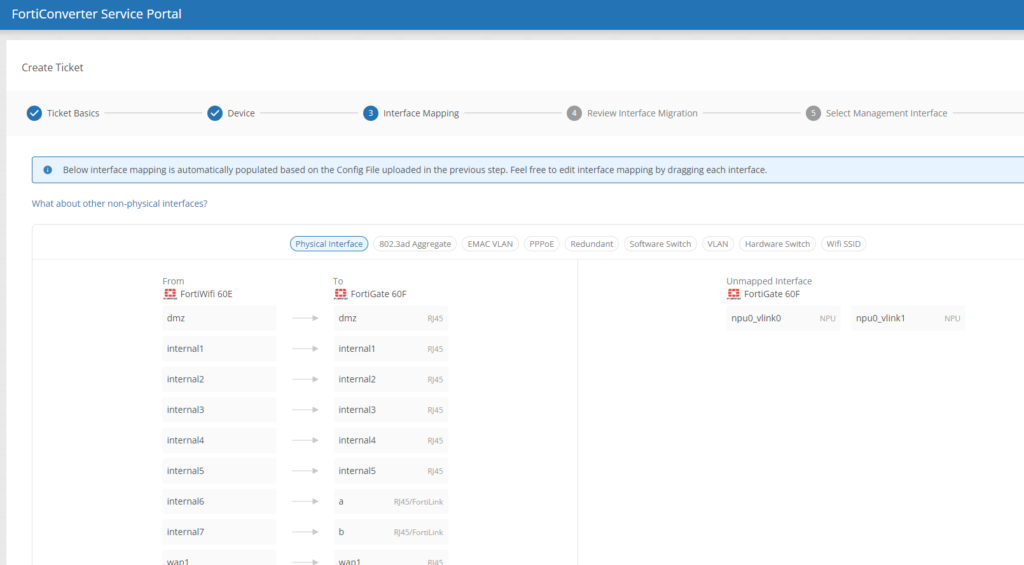
Task: Select the source internal5 interface box
Action: click(219, 471)
